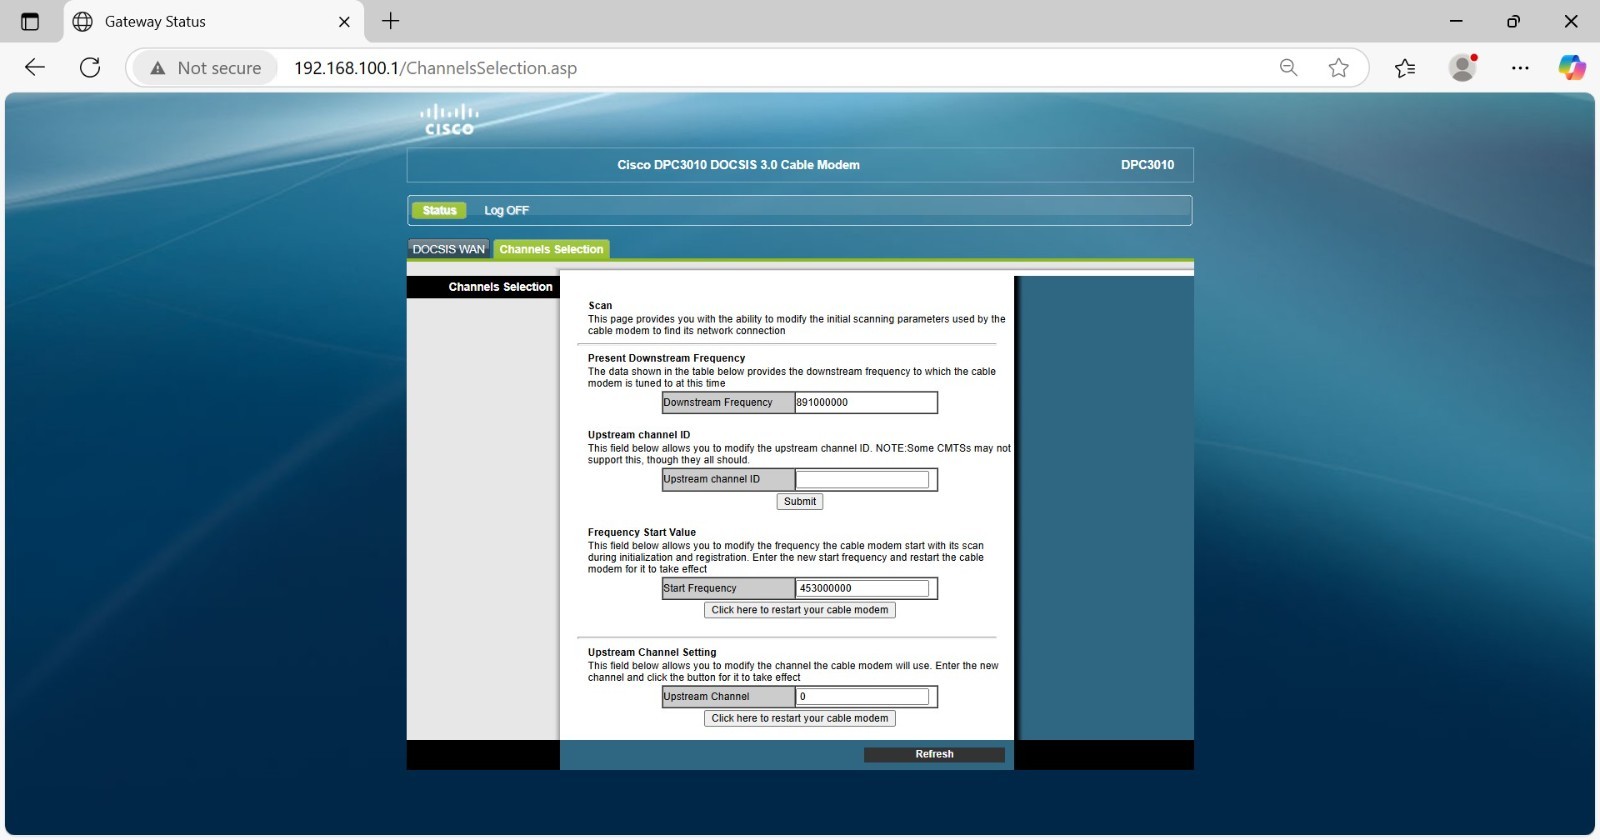Open the Favorites list icon
Screen dimensions: 1600x840
pyautogui.click(x=1405, y=67)
